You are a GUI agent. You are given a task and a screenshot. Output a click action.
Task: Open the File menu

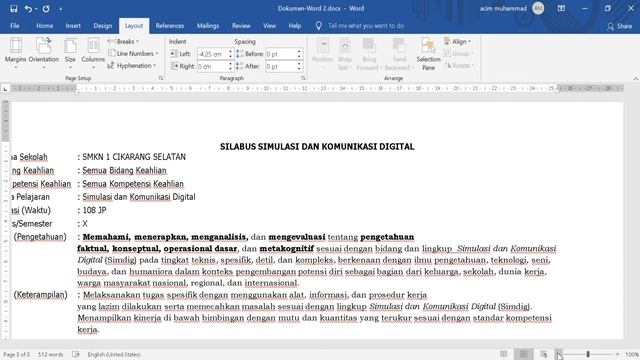point(15,26)
